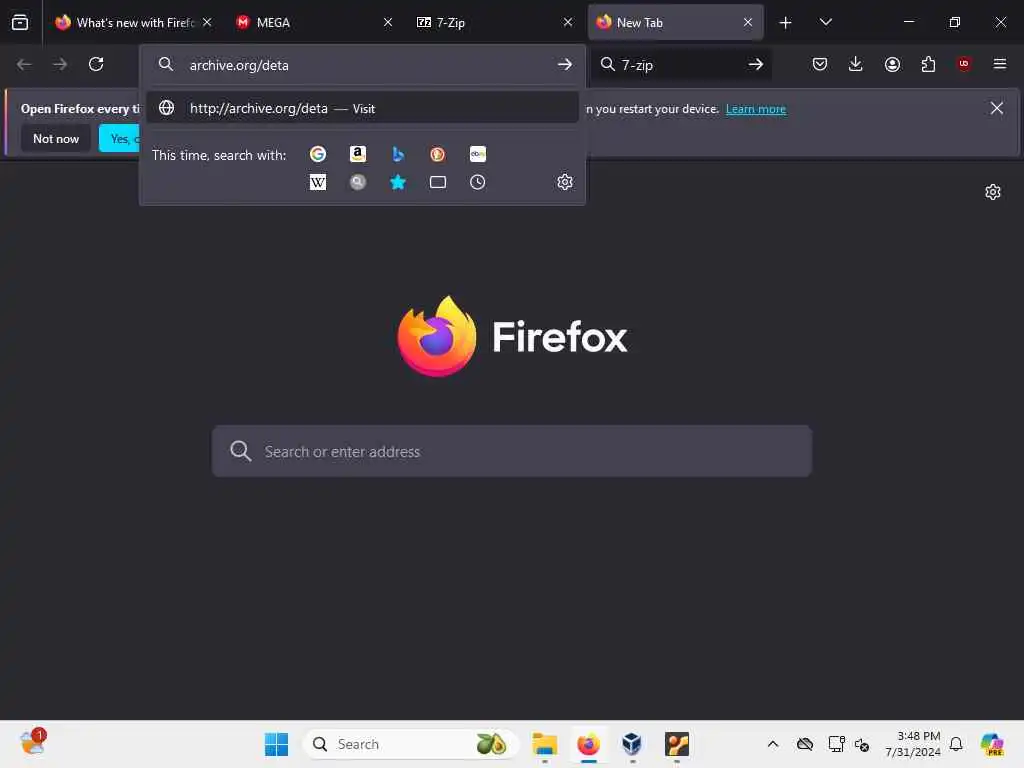Go forward one page

tap(60, 64)
